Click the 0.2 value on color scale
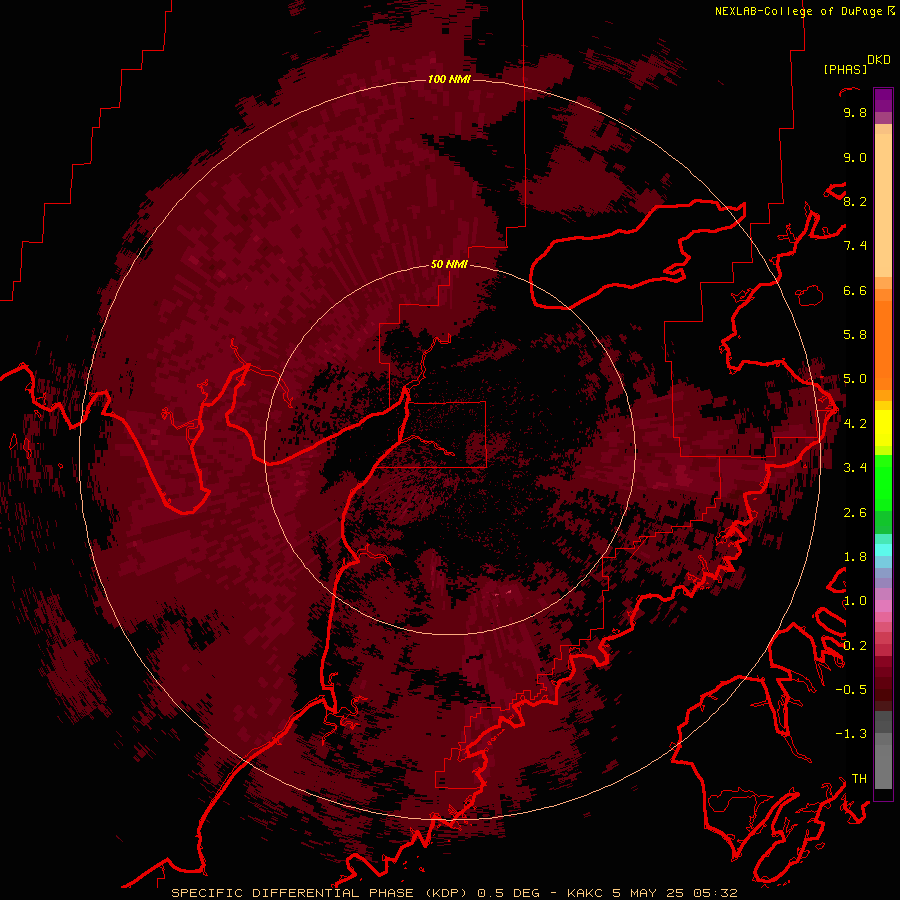900x900 pixels. tap(855, 646)
